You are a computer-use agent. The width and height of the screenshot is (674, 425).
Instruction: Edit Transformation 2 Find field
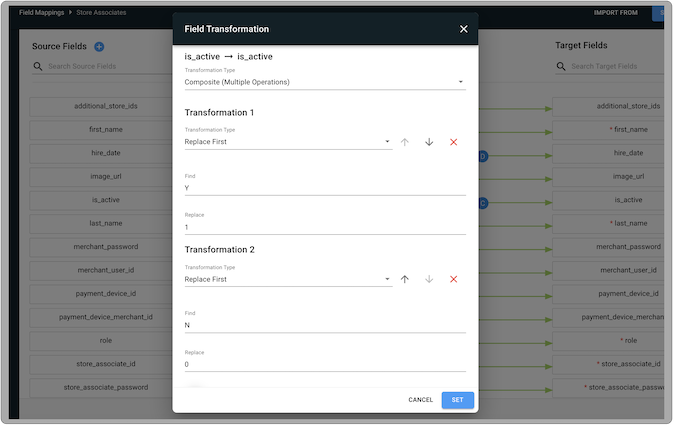pyautogui.click(x=325, y=325)
